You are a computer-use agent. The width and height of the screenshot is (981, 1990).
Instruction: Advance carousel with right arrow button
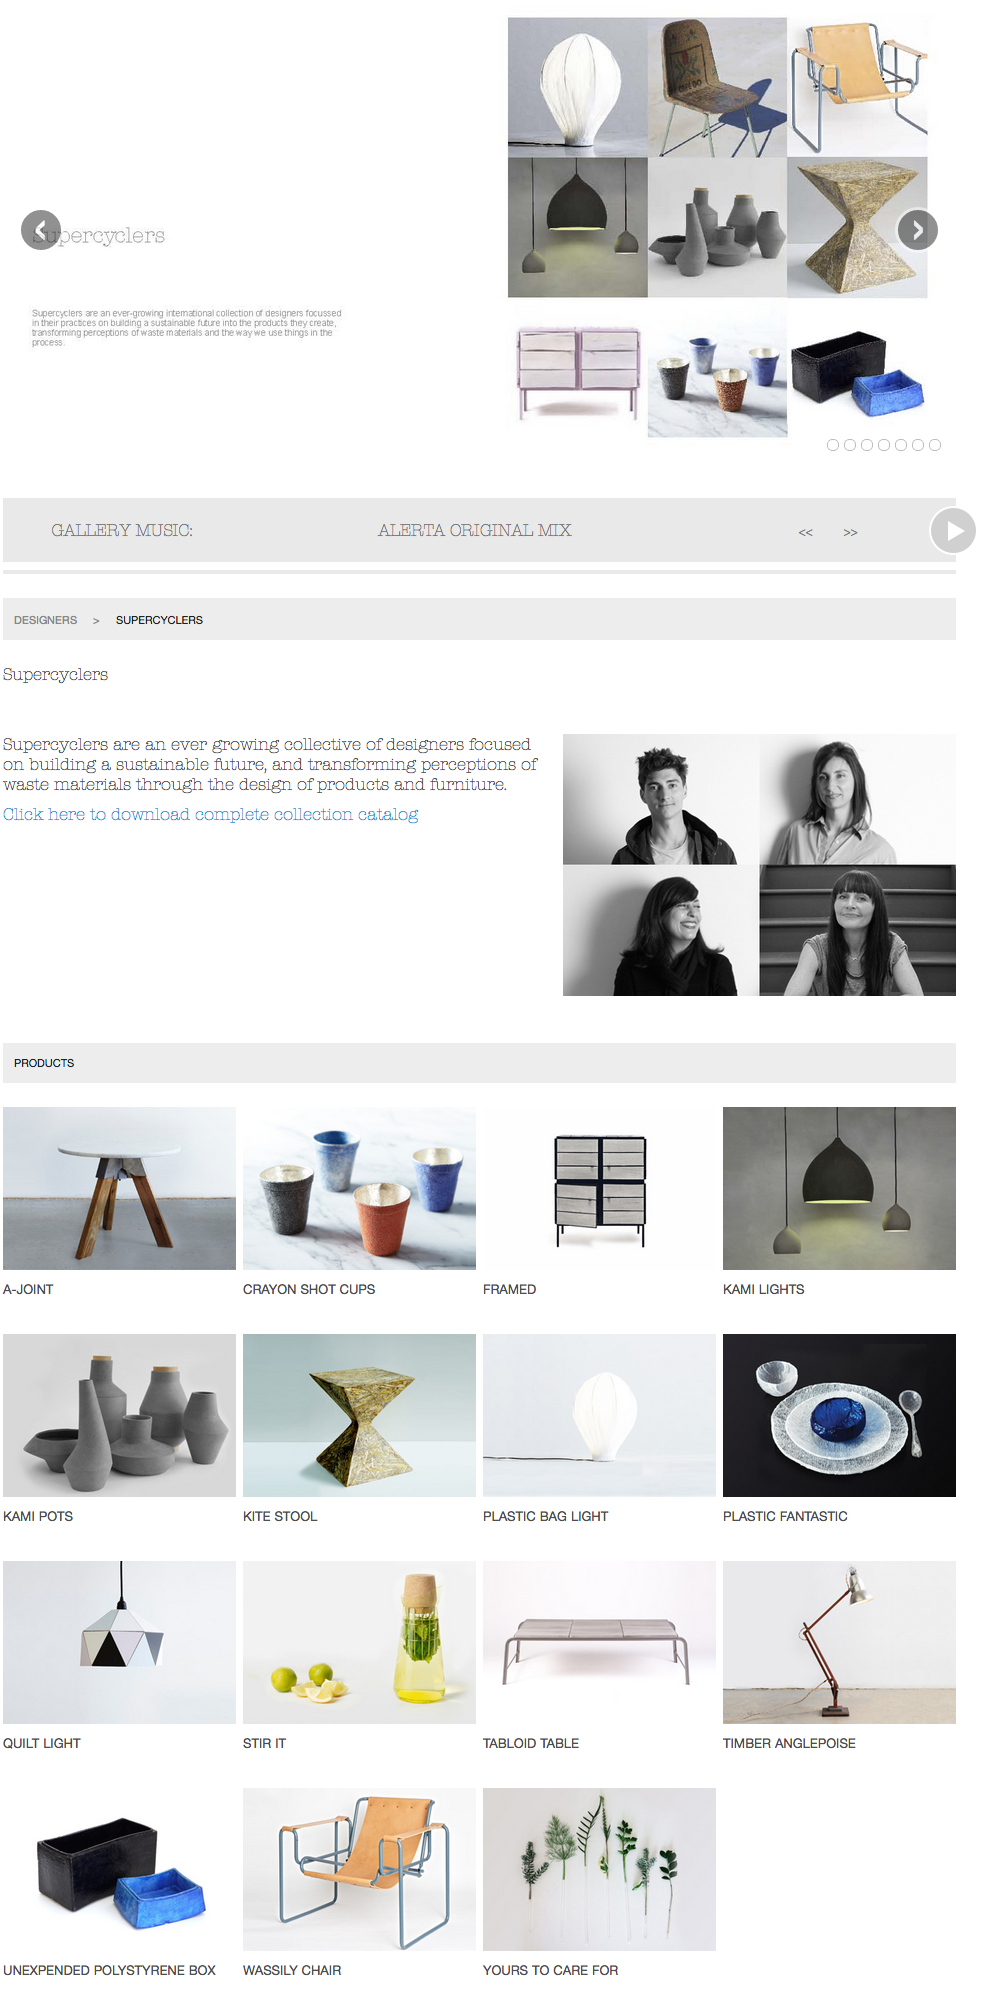point(917,230)
